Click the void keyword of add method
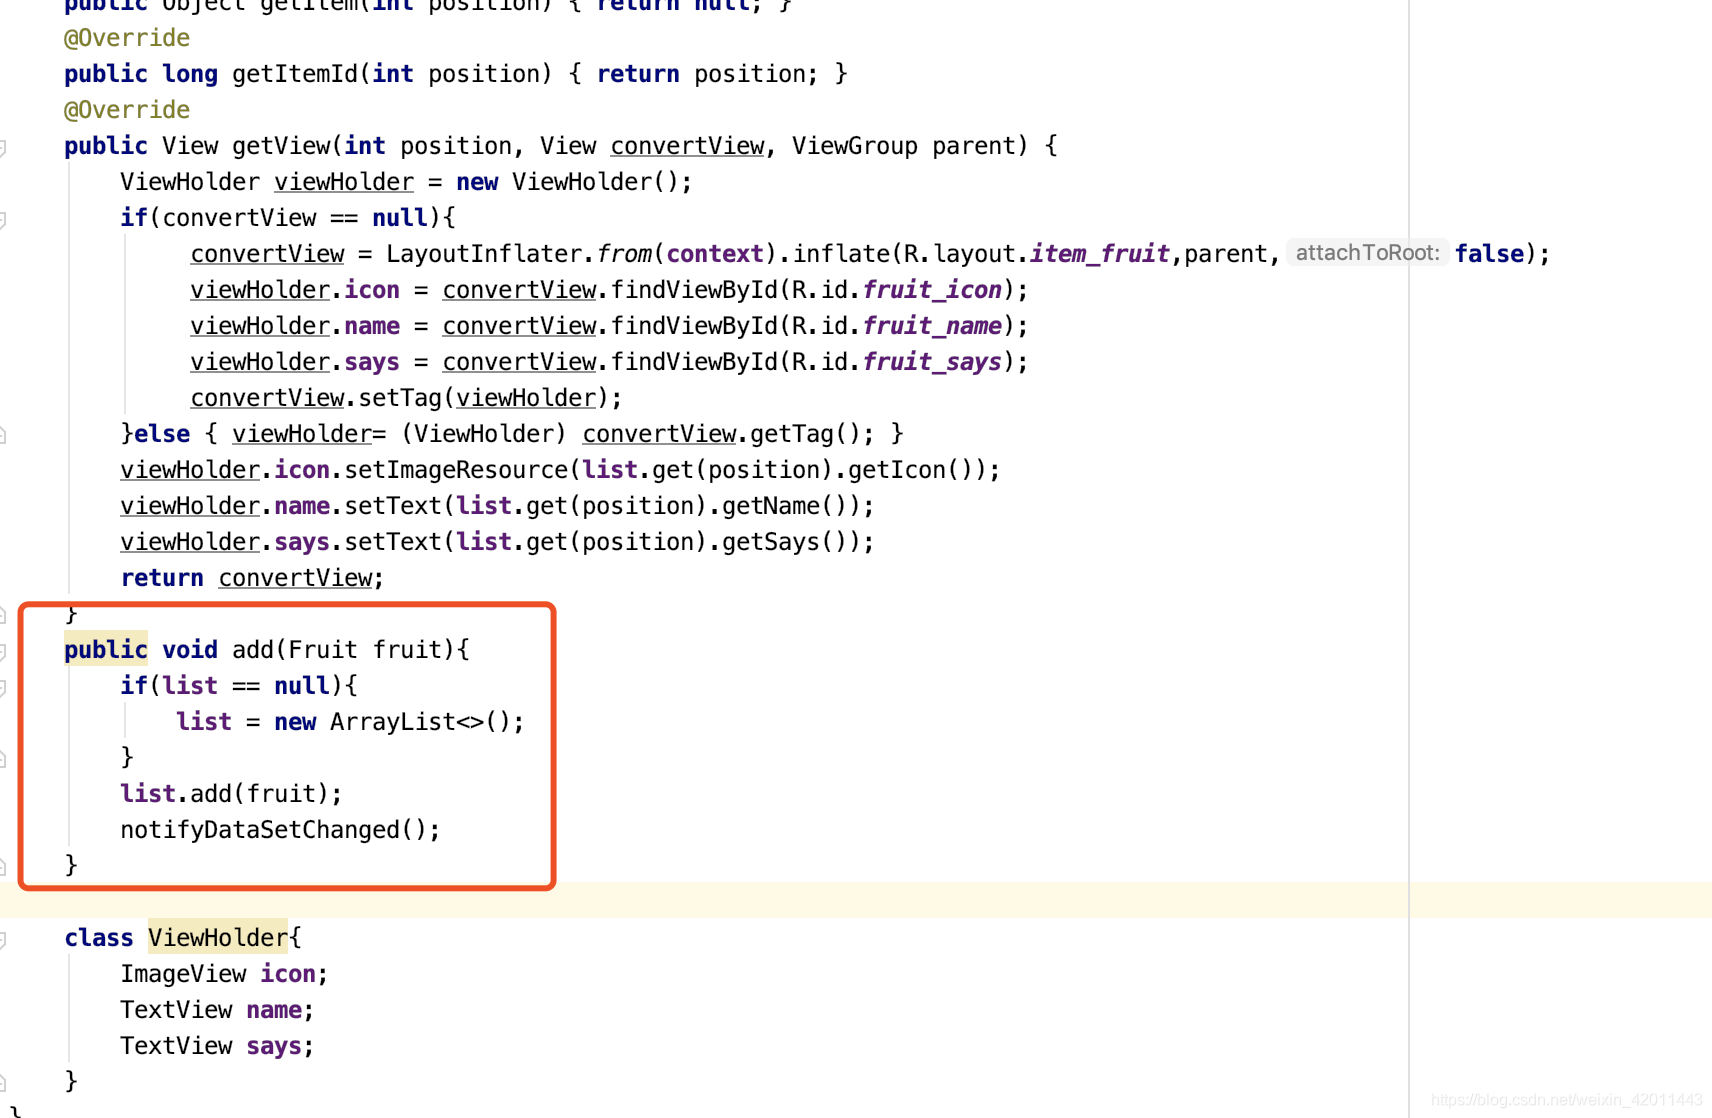 point(190,650)
